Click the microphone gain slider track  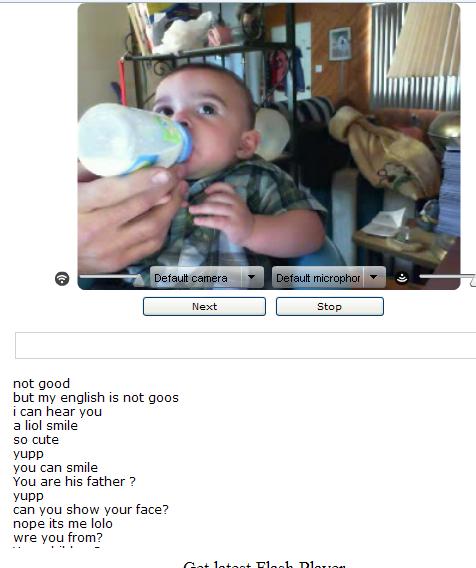(x=446, y=277)
